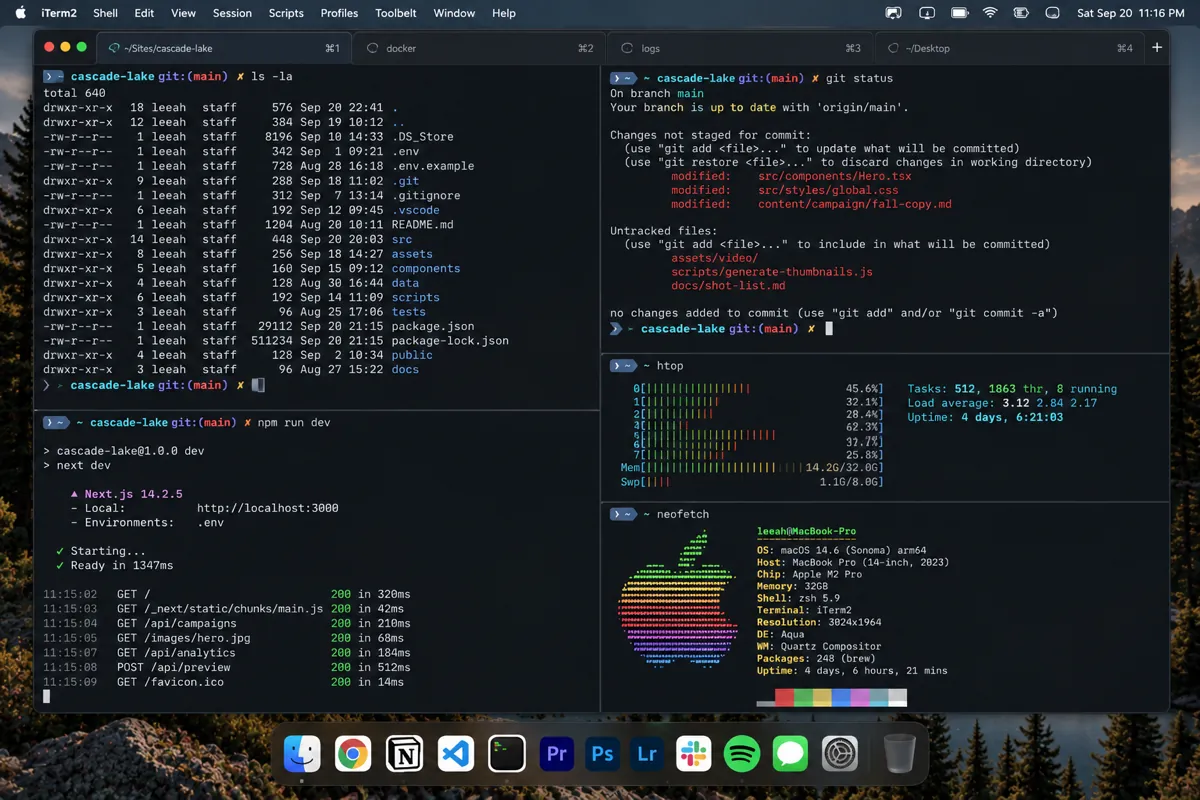
Task: Open the Session menu
Action: click(232, 13)
